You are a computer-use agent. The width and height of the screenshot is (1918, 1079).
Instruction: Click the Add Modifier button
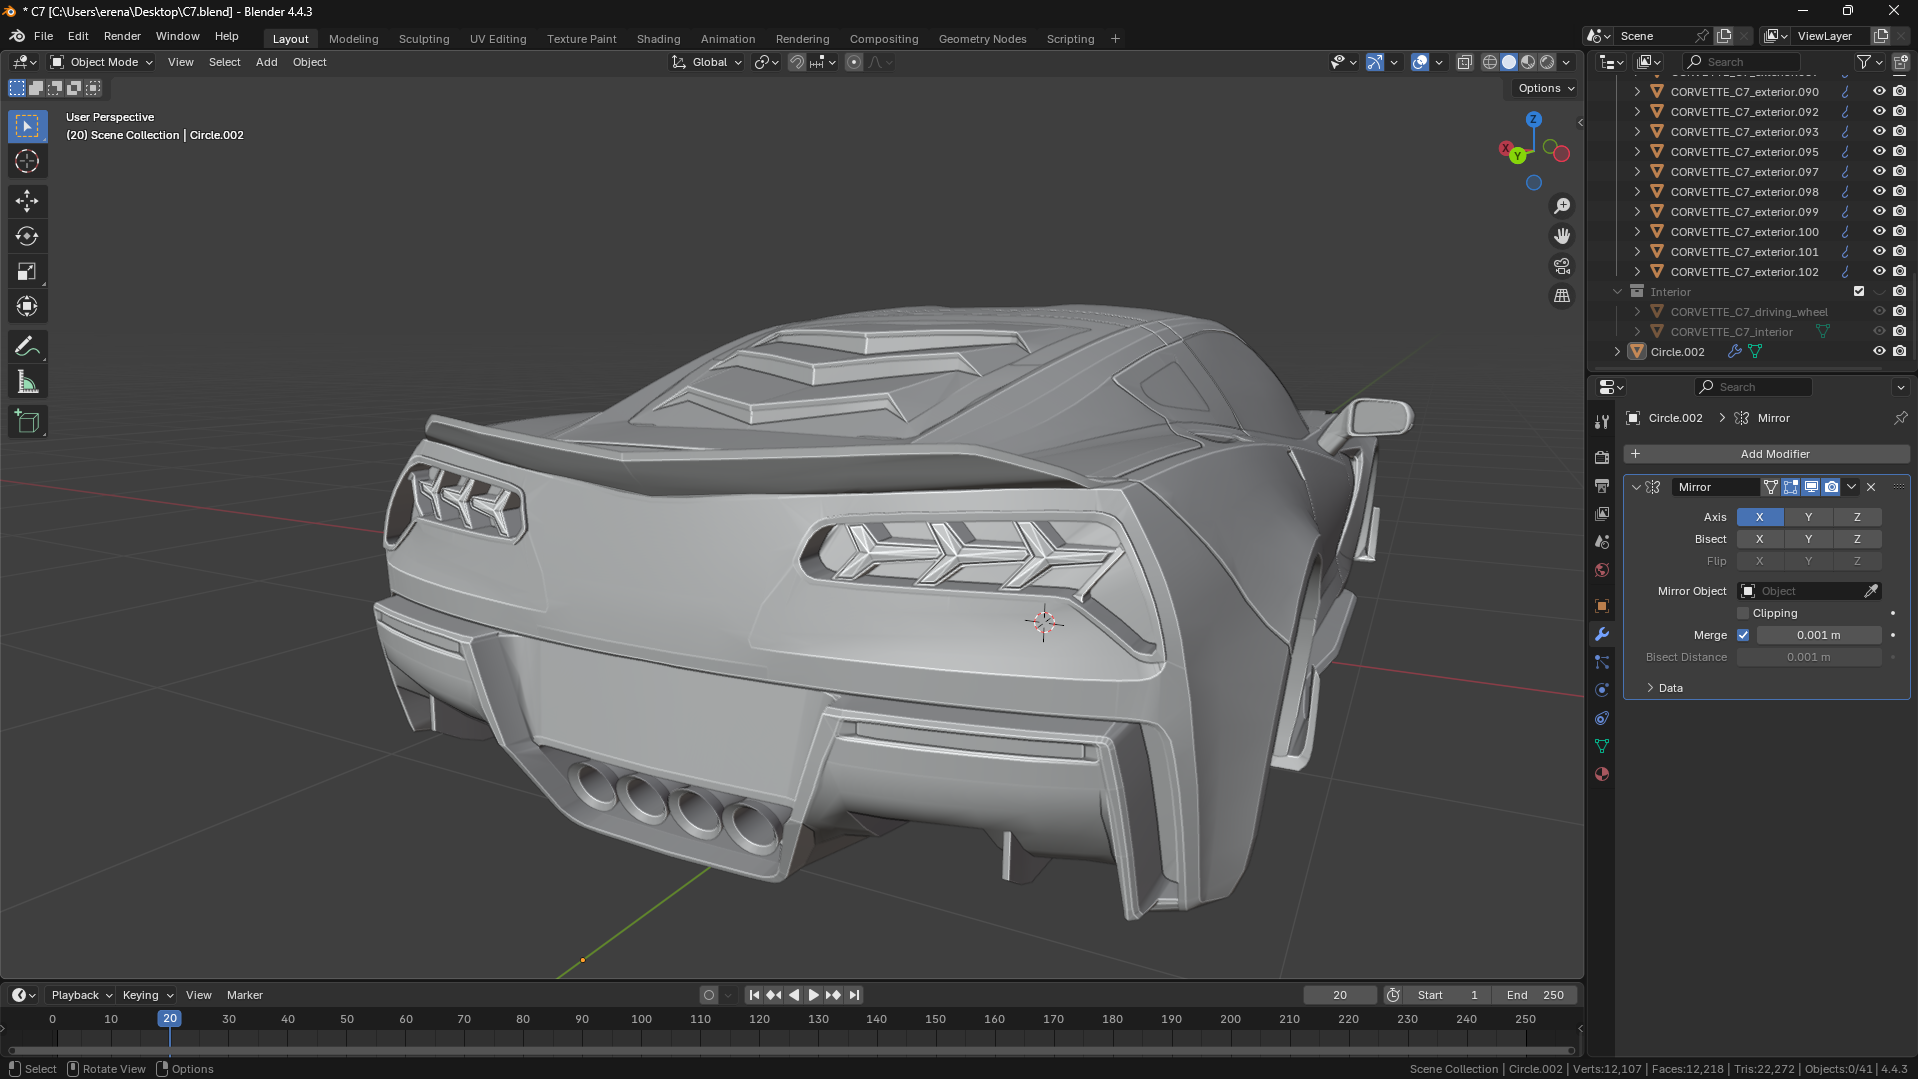(x=1766, y=454)
